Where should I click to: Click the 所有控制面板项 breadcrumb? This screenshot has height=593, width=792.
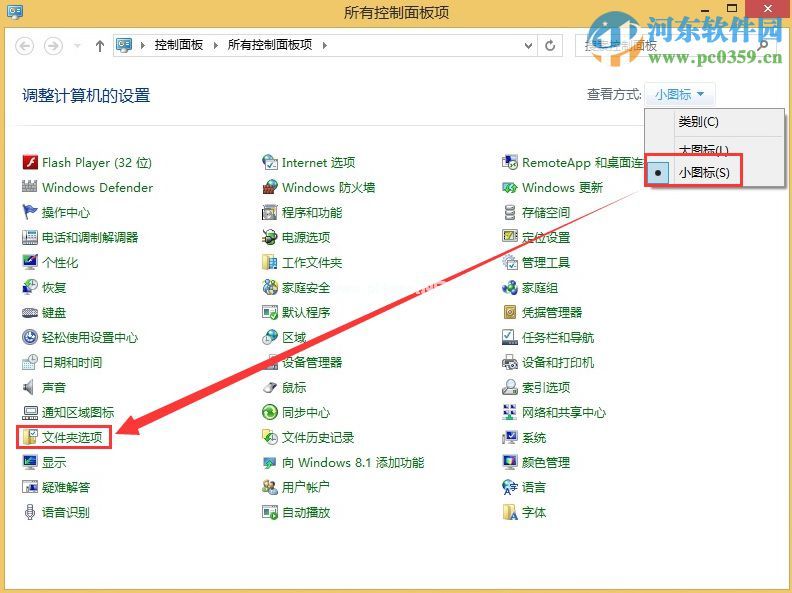270,45
